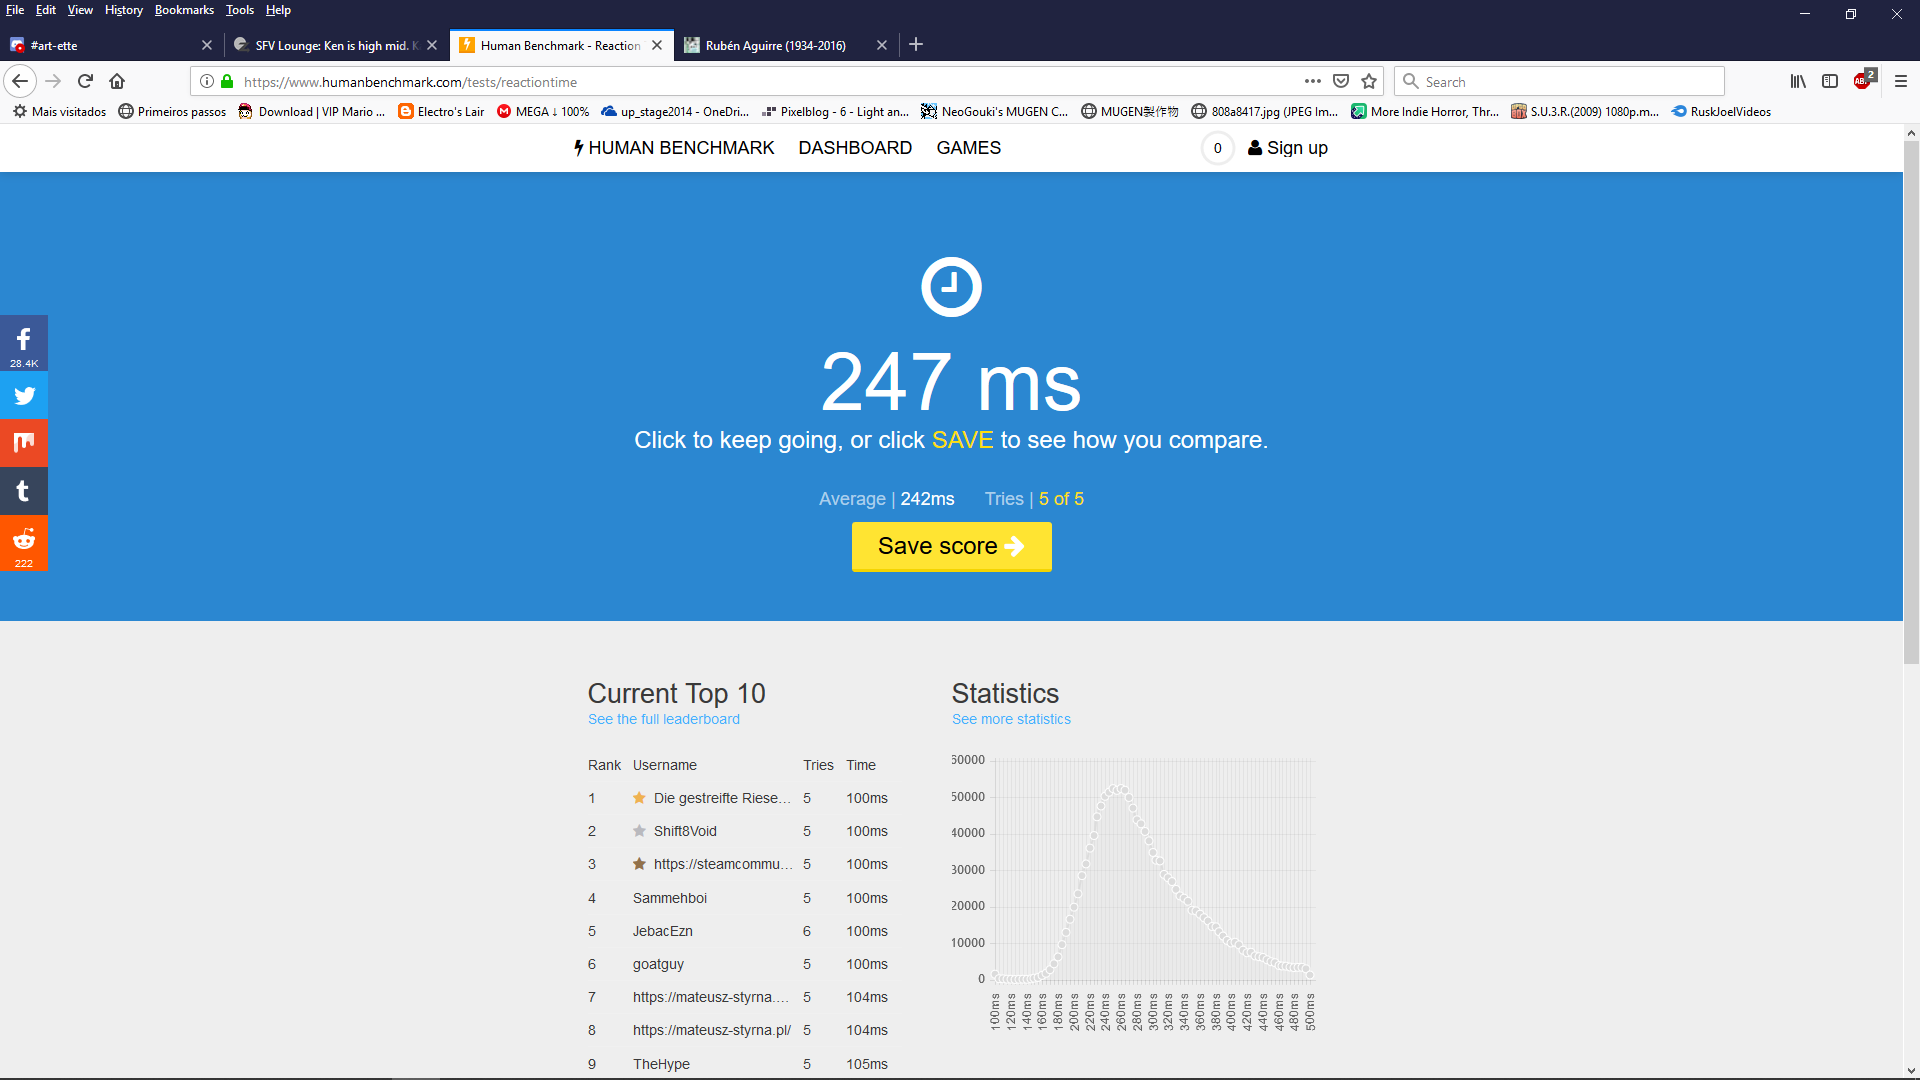Screen dimensions: 1920x1080
Task: Go back with the browser back arrow
Action: pyautogui.click(x=20, y=81)
